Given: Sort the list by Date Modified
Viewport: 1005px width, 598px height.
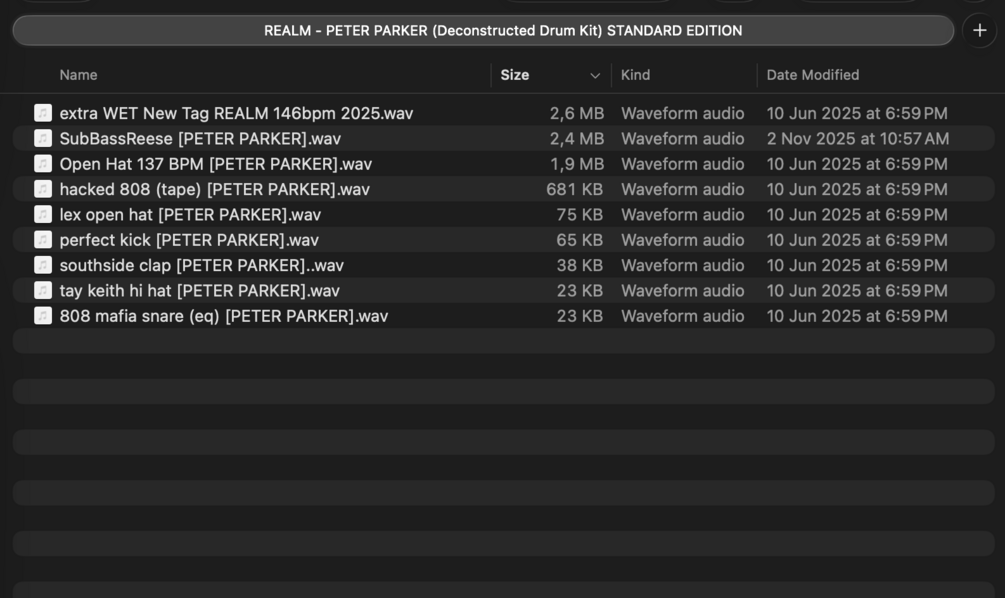Looking at the screenshot, I should pos(813,75).
